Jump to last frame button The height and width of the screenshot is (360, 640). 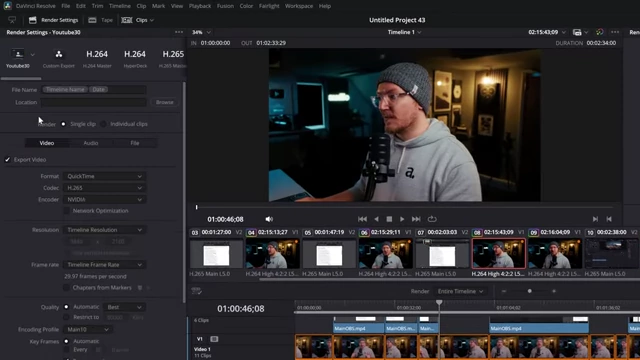point(416,219)
